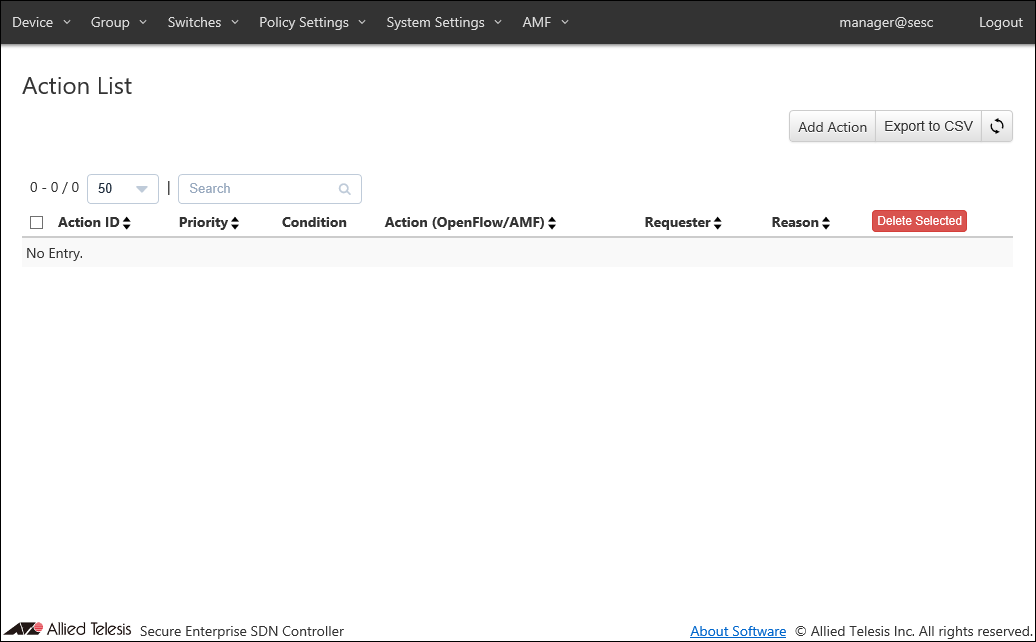
Task: Tick the select-all checkbox in the table header
Action: (x=37, y=223)
